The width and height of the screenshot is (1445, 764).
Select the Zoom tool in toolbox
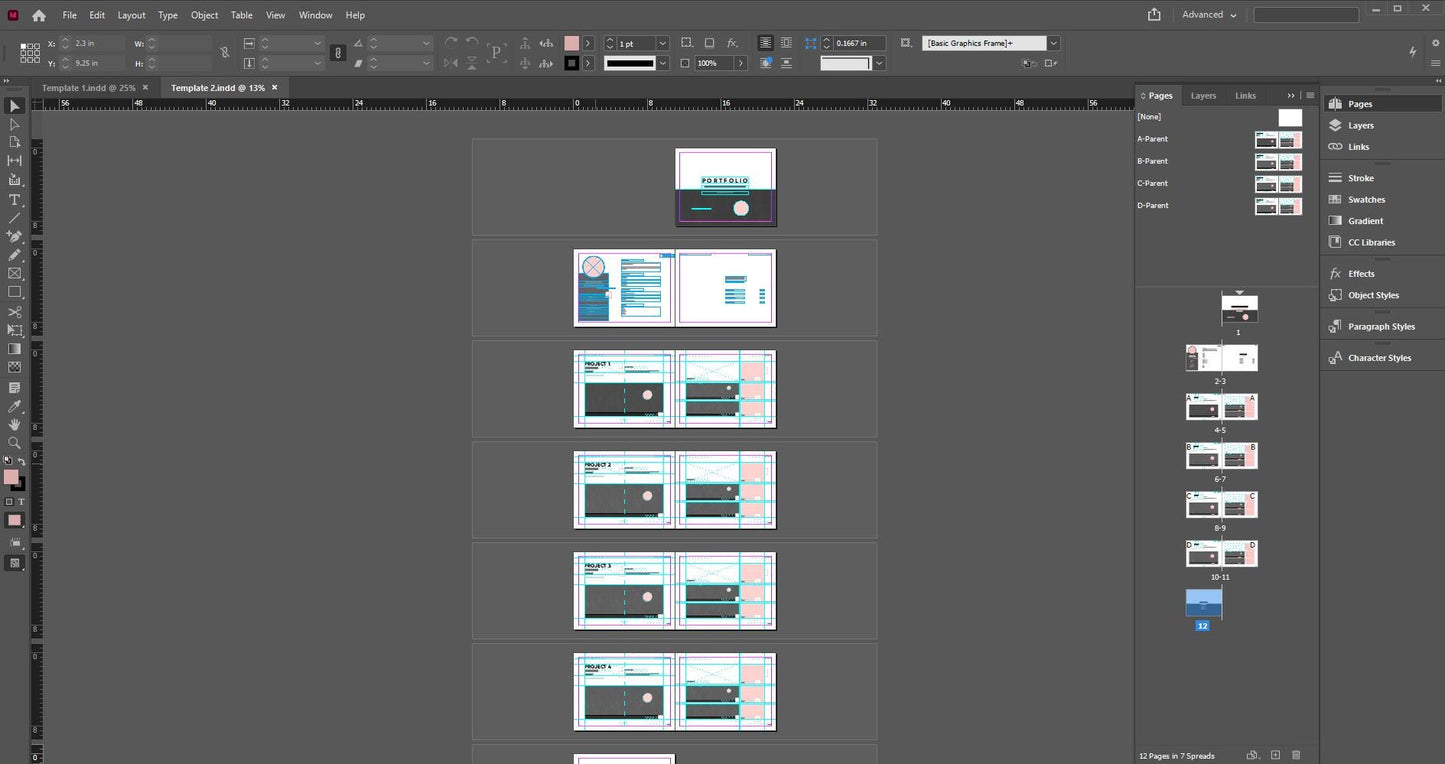point(15,443)
